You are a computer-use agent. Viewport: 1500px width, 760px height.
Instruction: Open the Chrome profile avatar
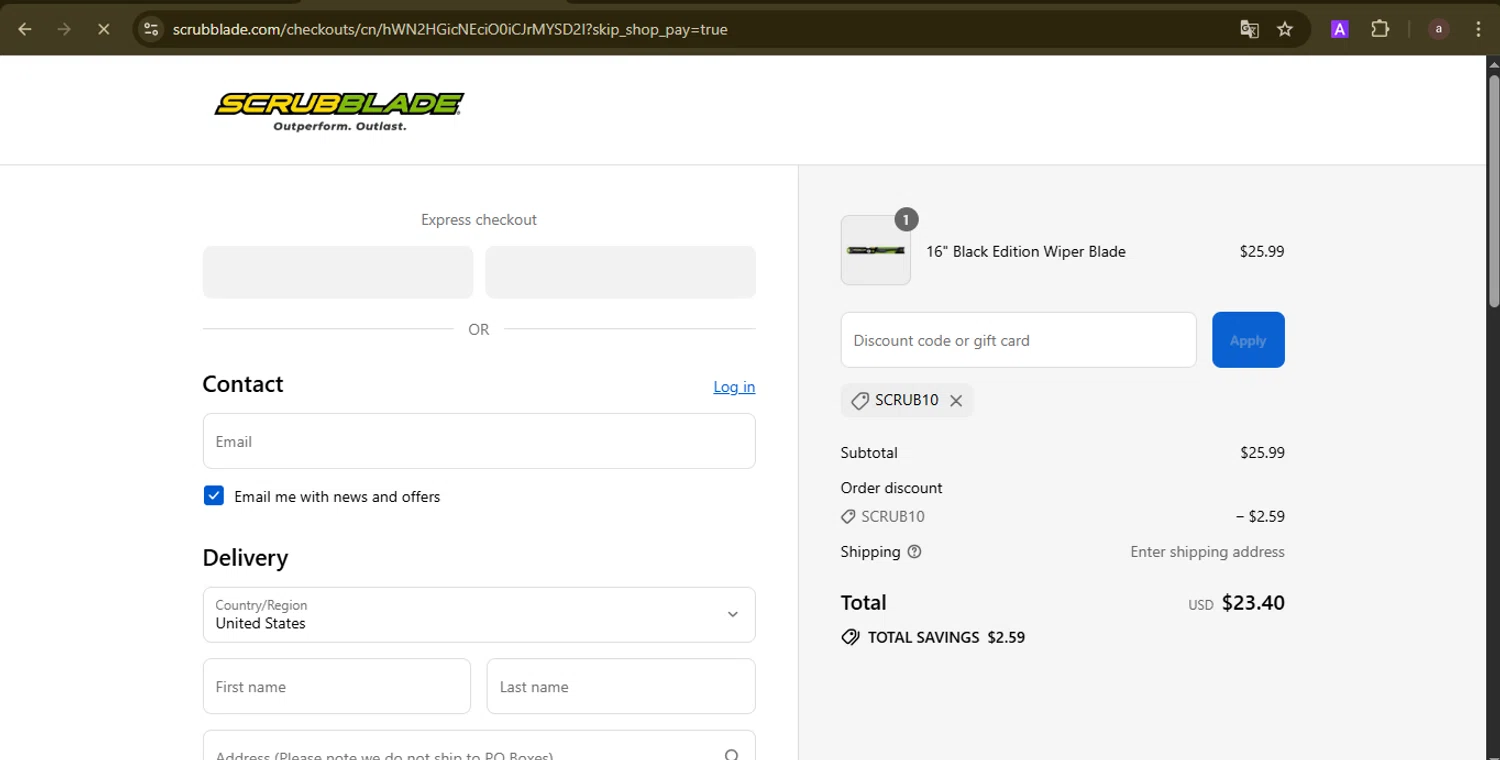[1438, 29]
